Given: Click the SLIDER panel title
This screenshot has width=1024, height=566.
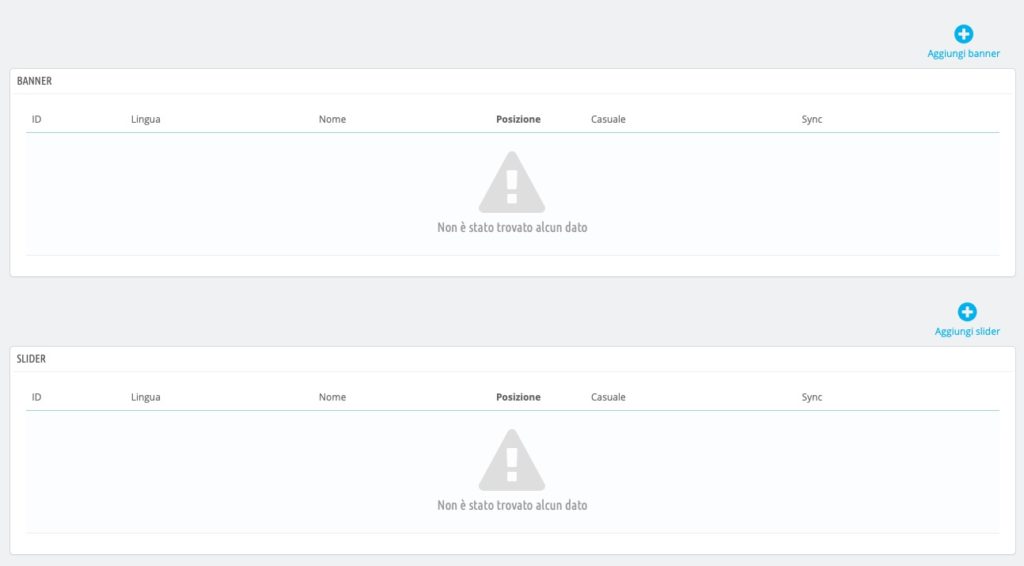Looking at the screenshot, I should point(31,359).
